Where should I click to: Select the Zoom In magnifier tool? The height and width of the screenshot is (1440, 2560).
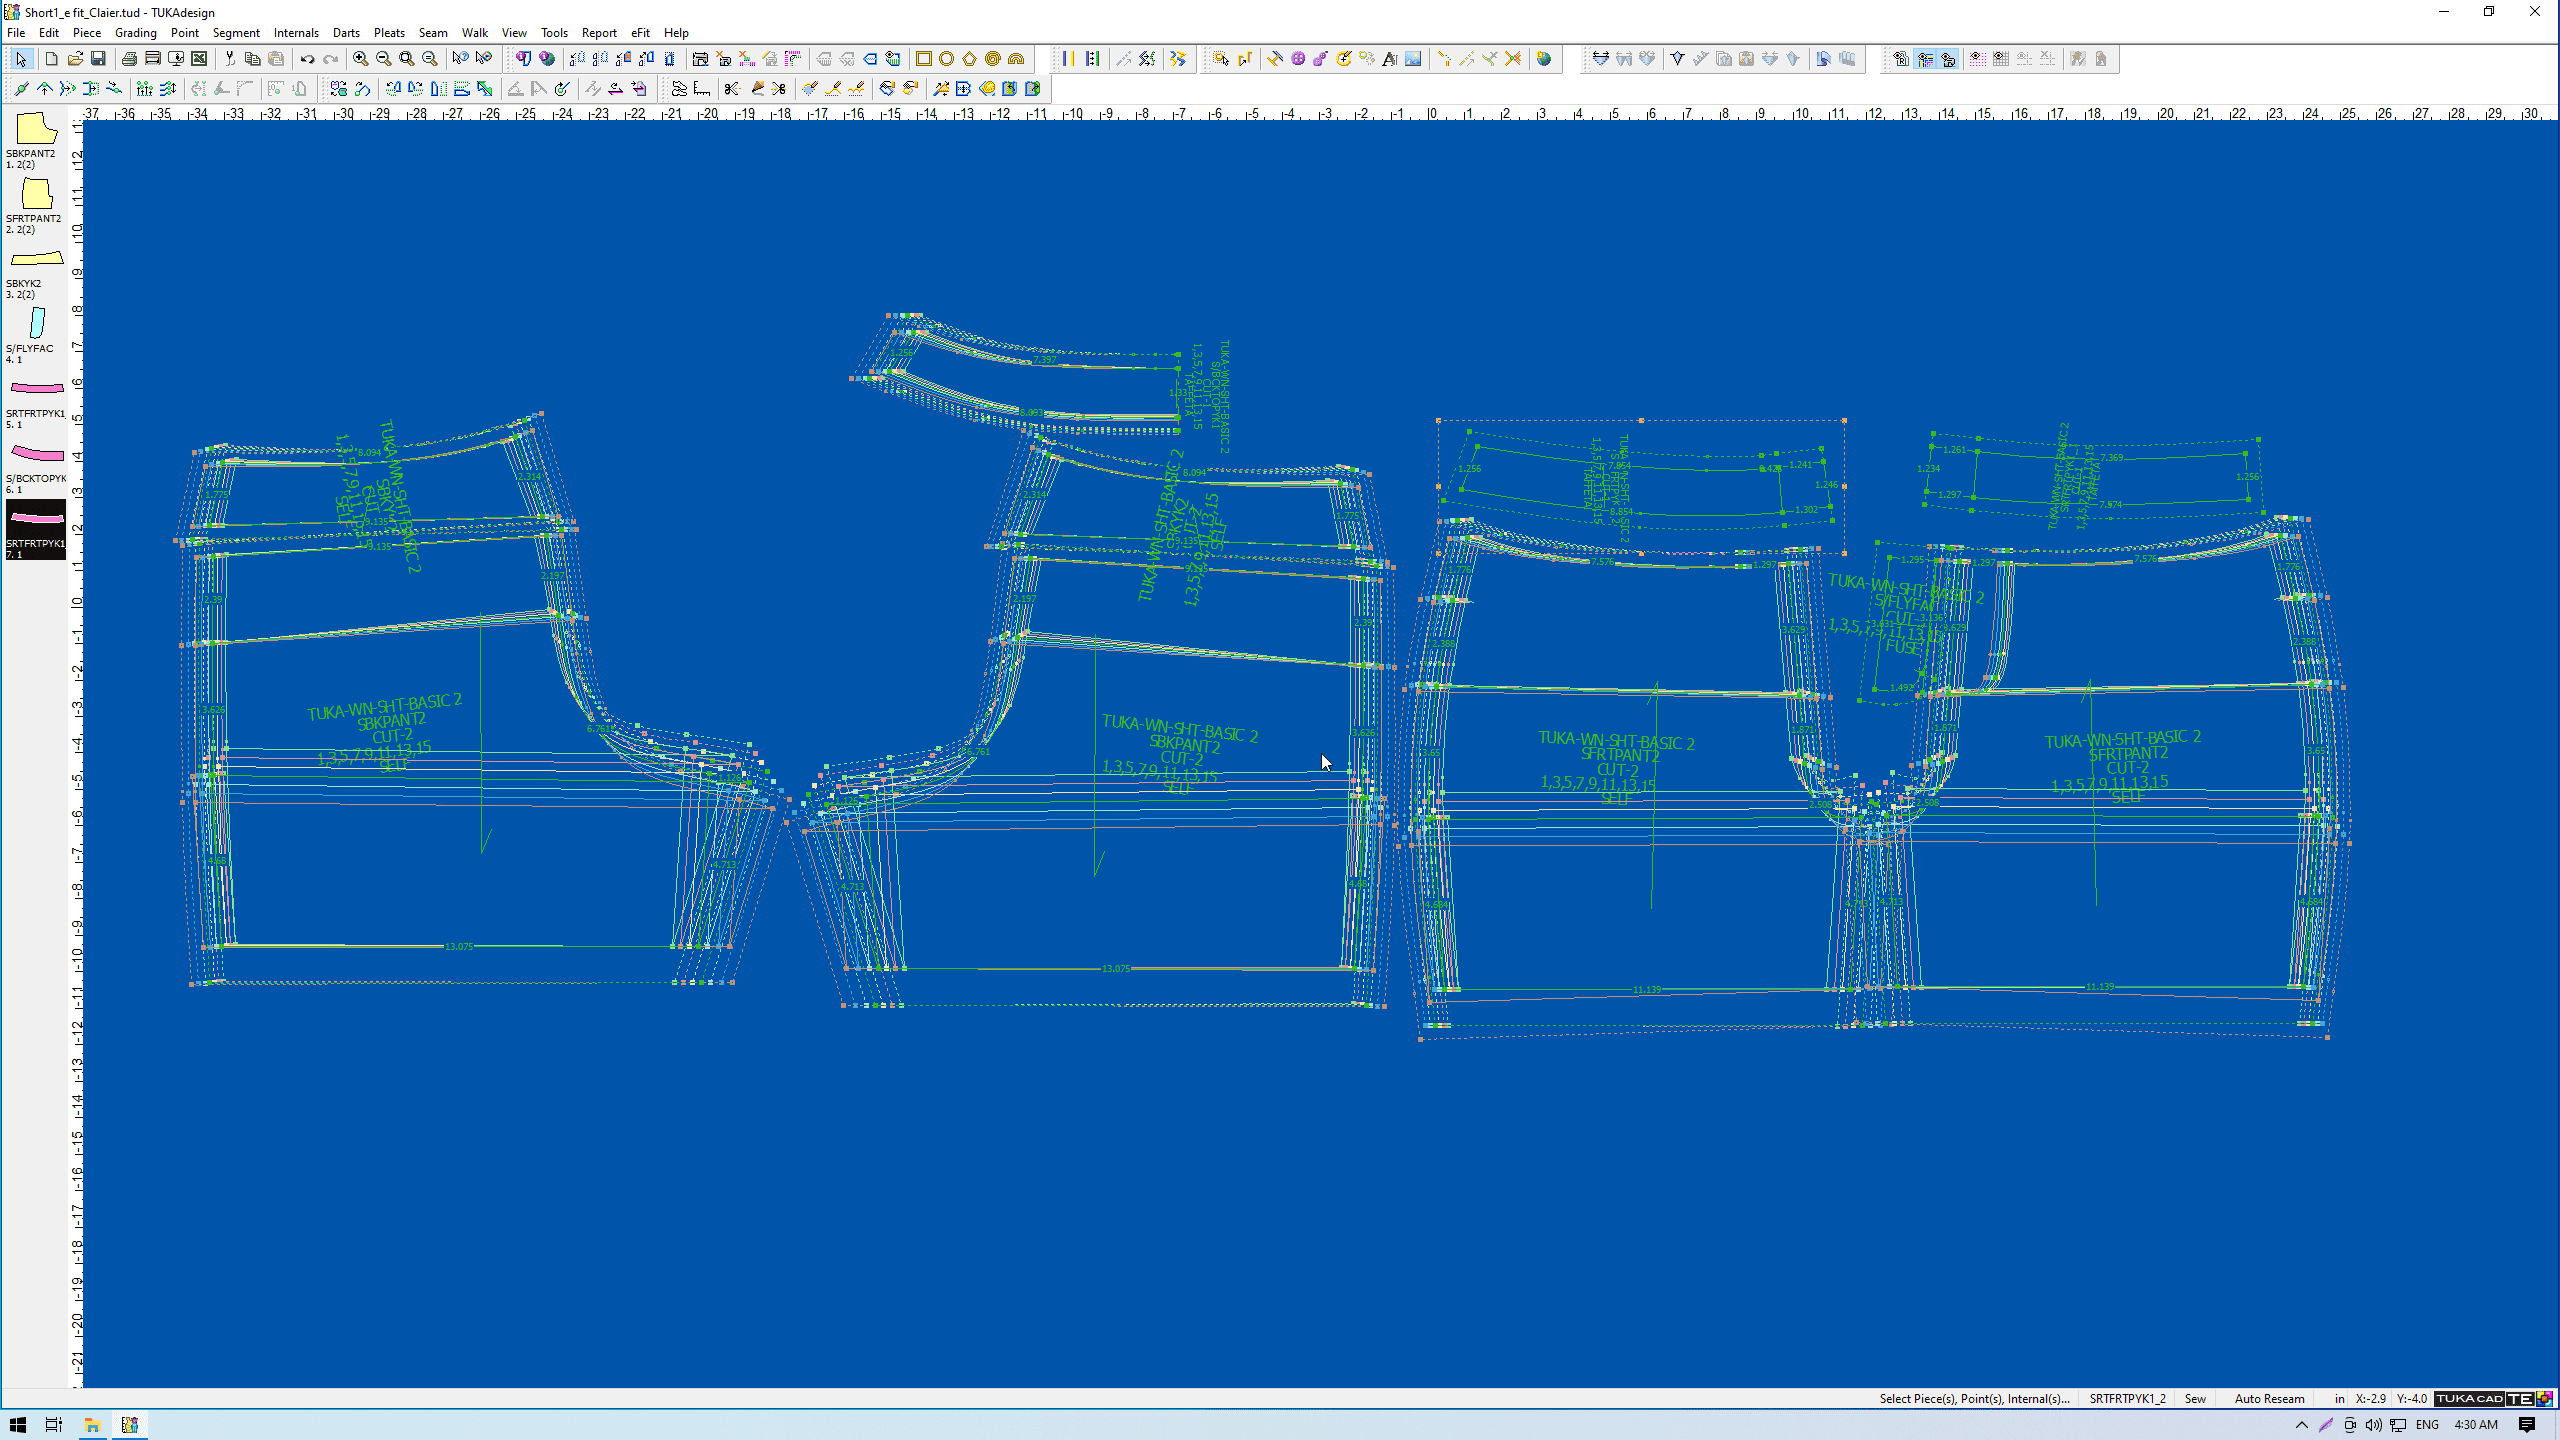click(360, 59)
